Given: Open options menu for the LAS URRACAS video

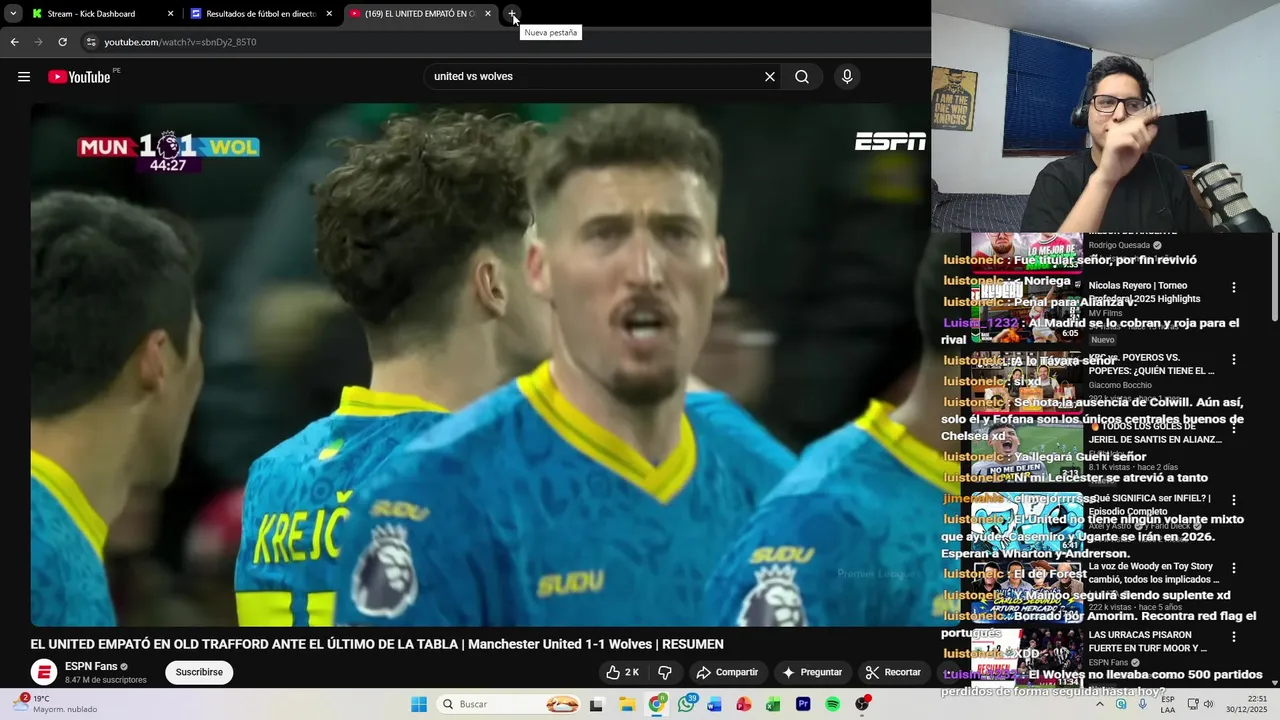Looking at the screenshot, I should [1234, 636].
